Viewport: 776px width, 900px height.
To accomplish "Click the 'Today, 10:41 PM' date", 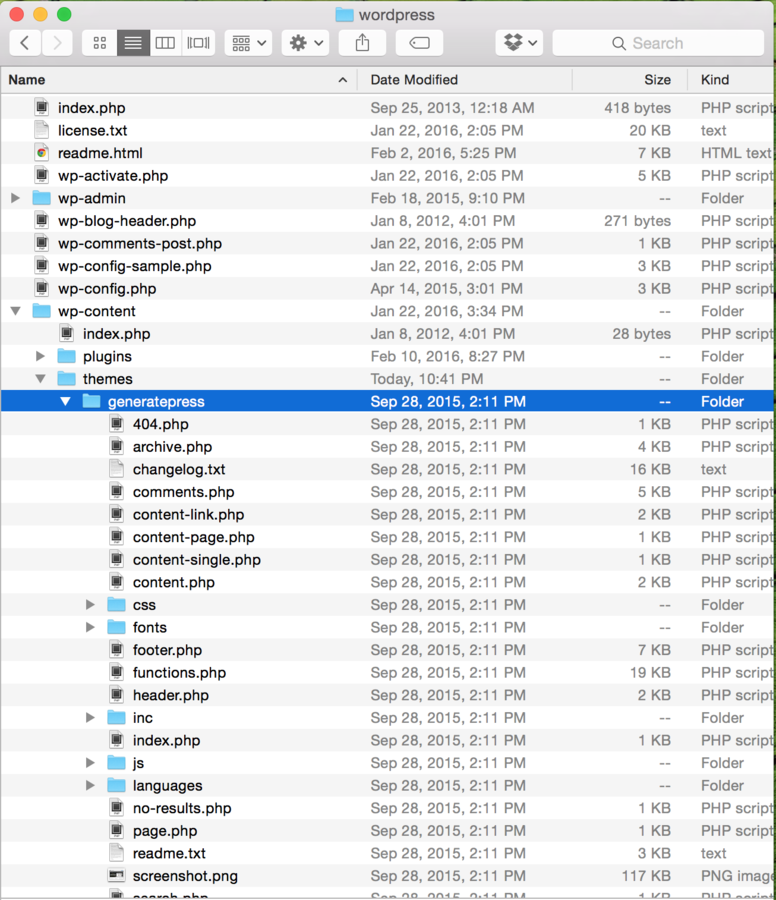I will click(427, 379).
